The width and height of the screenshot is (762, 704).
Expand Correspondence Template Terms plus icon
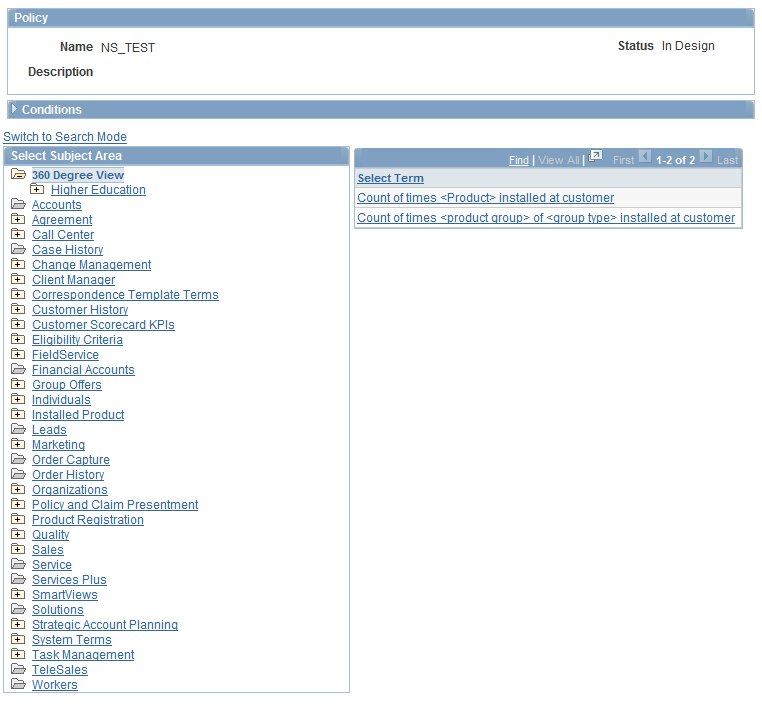(x=18, y=294)
